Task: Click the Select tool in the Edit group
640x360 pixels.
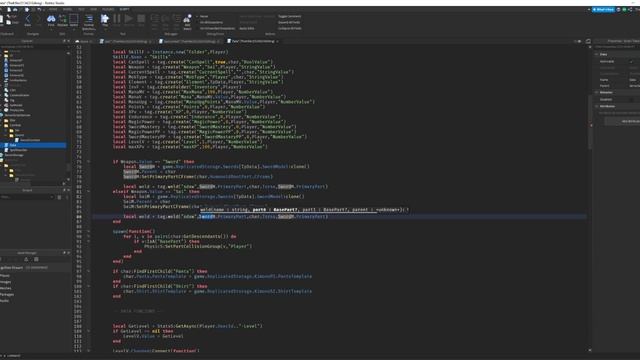Action: pos(74,20)
